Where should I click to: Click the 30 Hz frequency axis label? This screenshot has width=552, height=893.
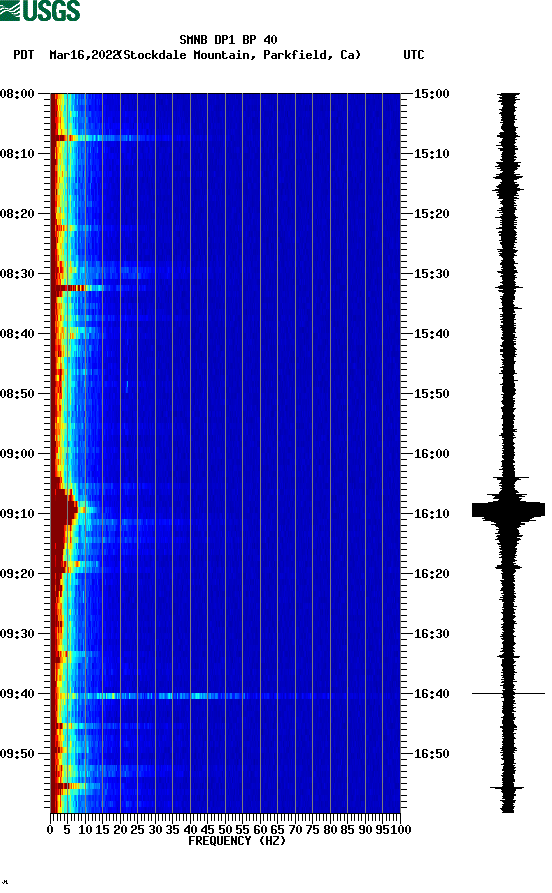tap(155, 830)
